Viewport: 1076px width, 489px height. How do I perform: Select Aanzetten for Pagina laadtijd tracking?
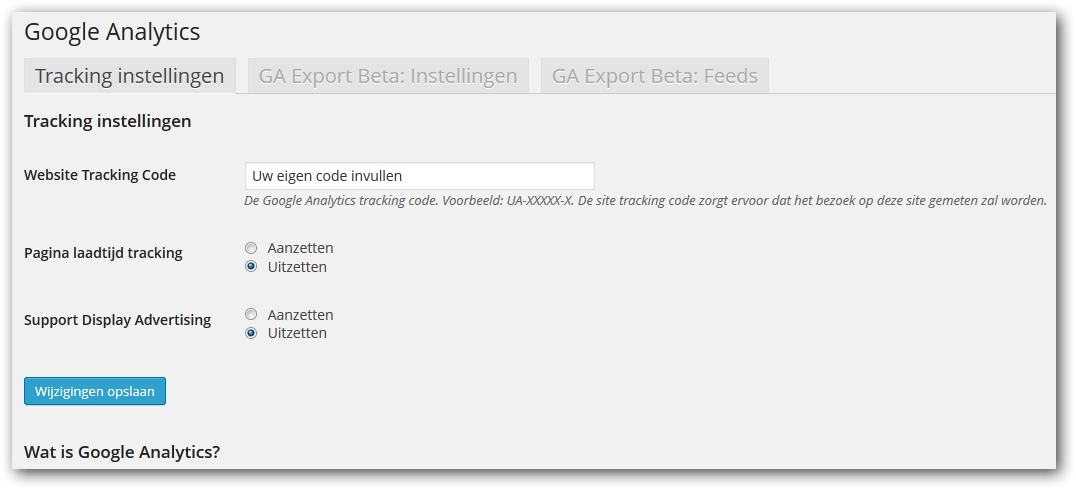pos(251,248)
